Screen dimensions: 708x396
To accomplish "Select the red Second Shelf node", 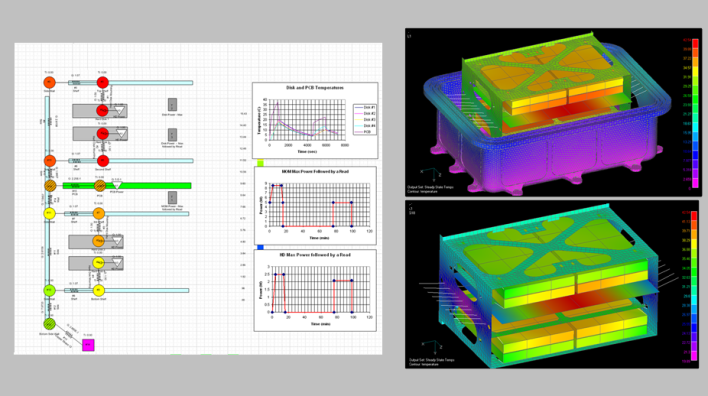I will pos(103,161).
